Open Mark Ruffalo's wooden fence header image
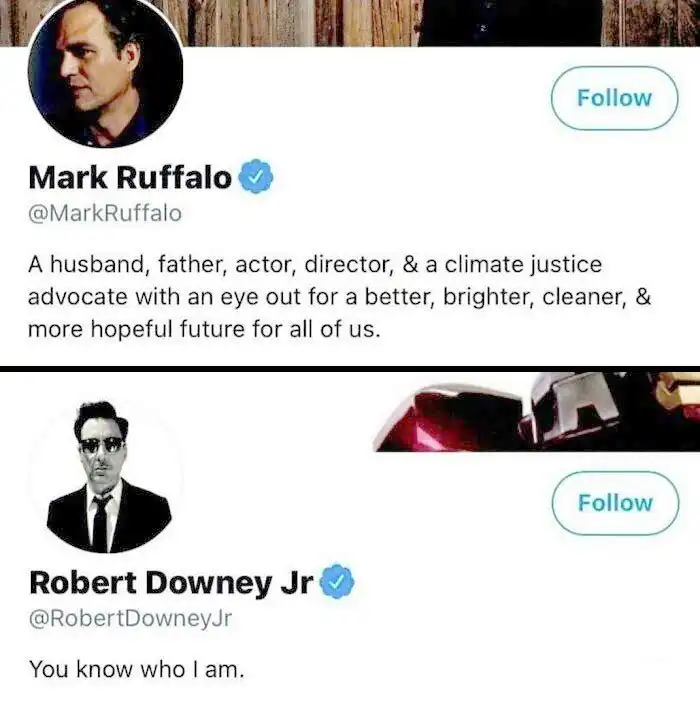This screenshot has width=700, height=723. point(300,22)
